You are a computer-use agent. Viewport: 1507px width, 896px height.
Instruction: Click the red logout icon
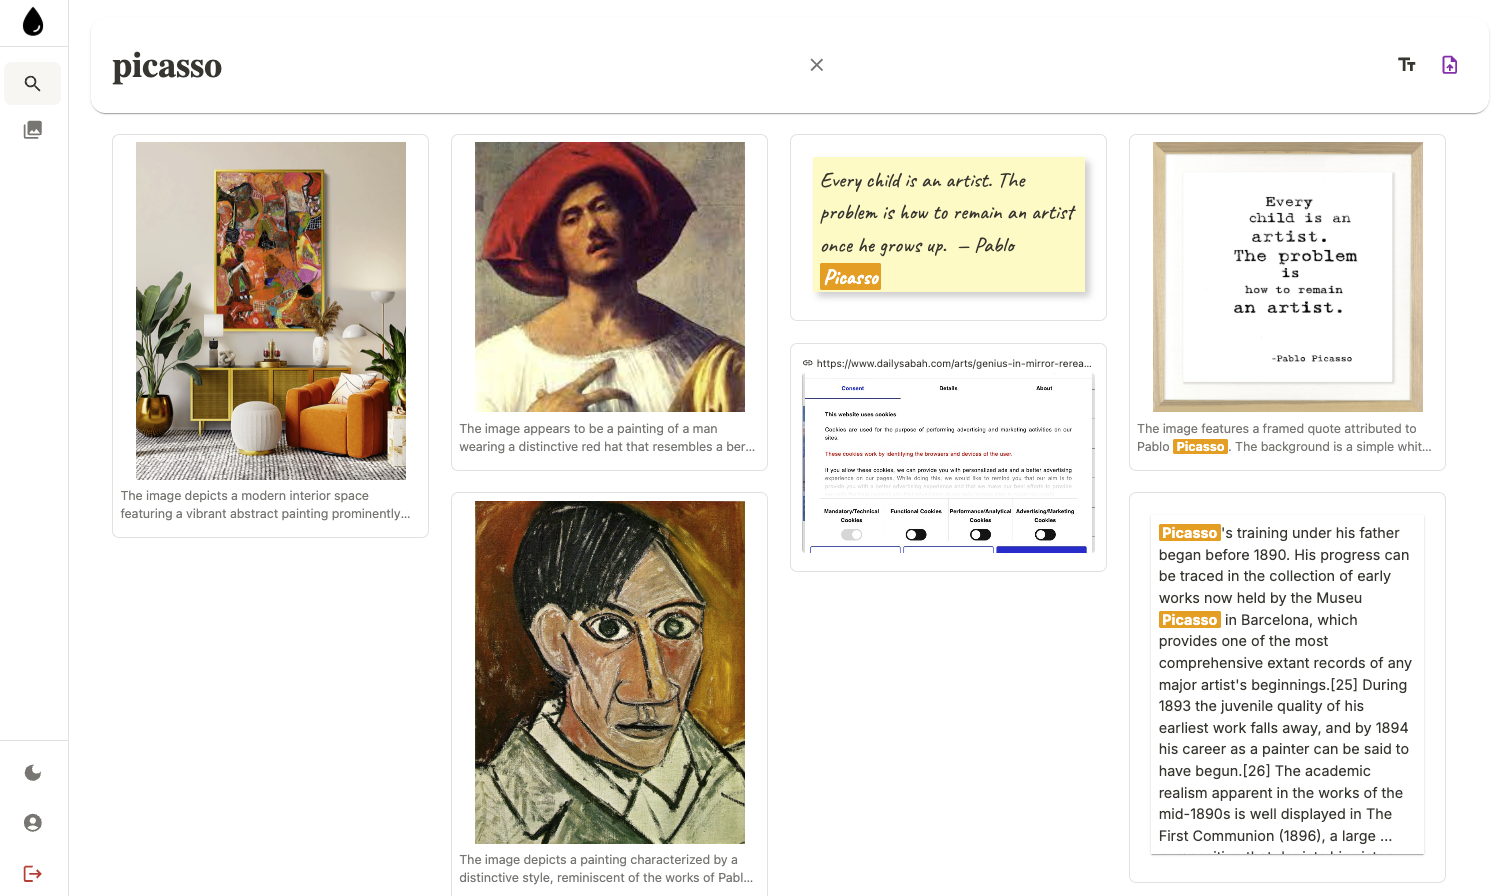pos(33,874)
